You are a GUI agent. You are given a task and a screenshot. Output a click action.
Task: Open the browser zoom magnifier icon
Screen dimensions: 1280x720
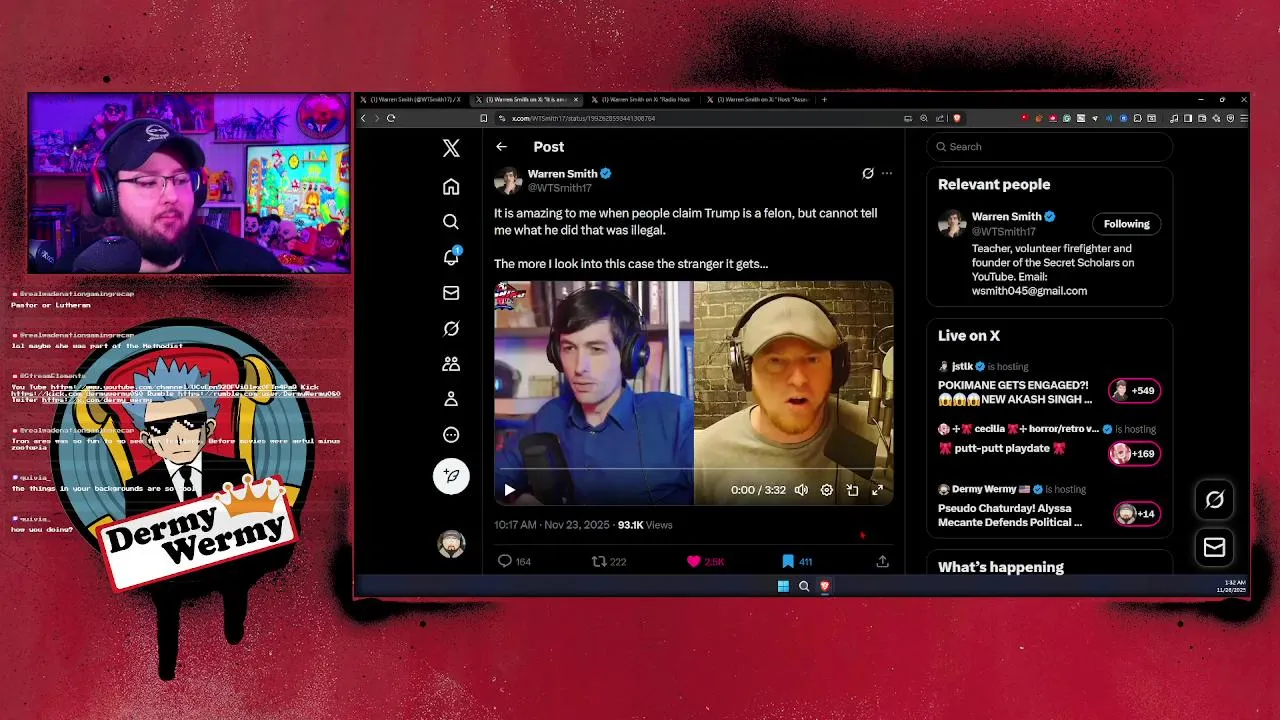tap(924, 118)
